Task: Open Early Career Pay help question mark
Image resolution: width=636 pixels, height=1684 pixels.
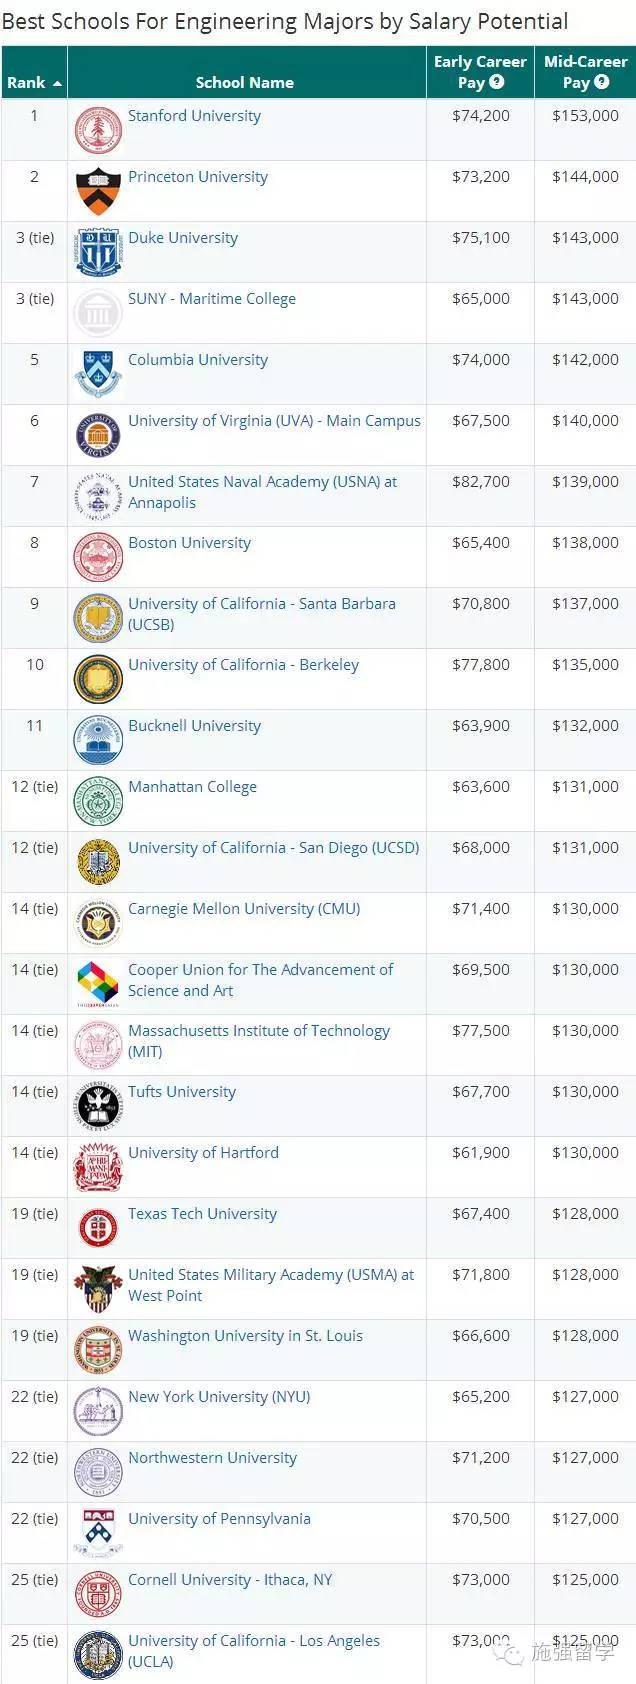Action: coord(497,82)
